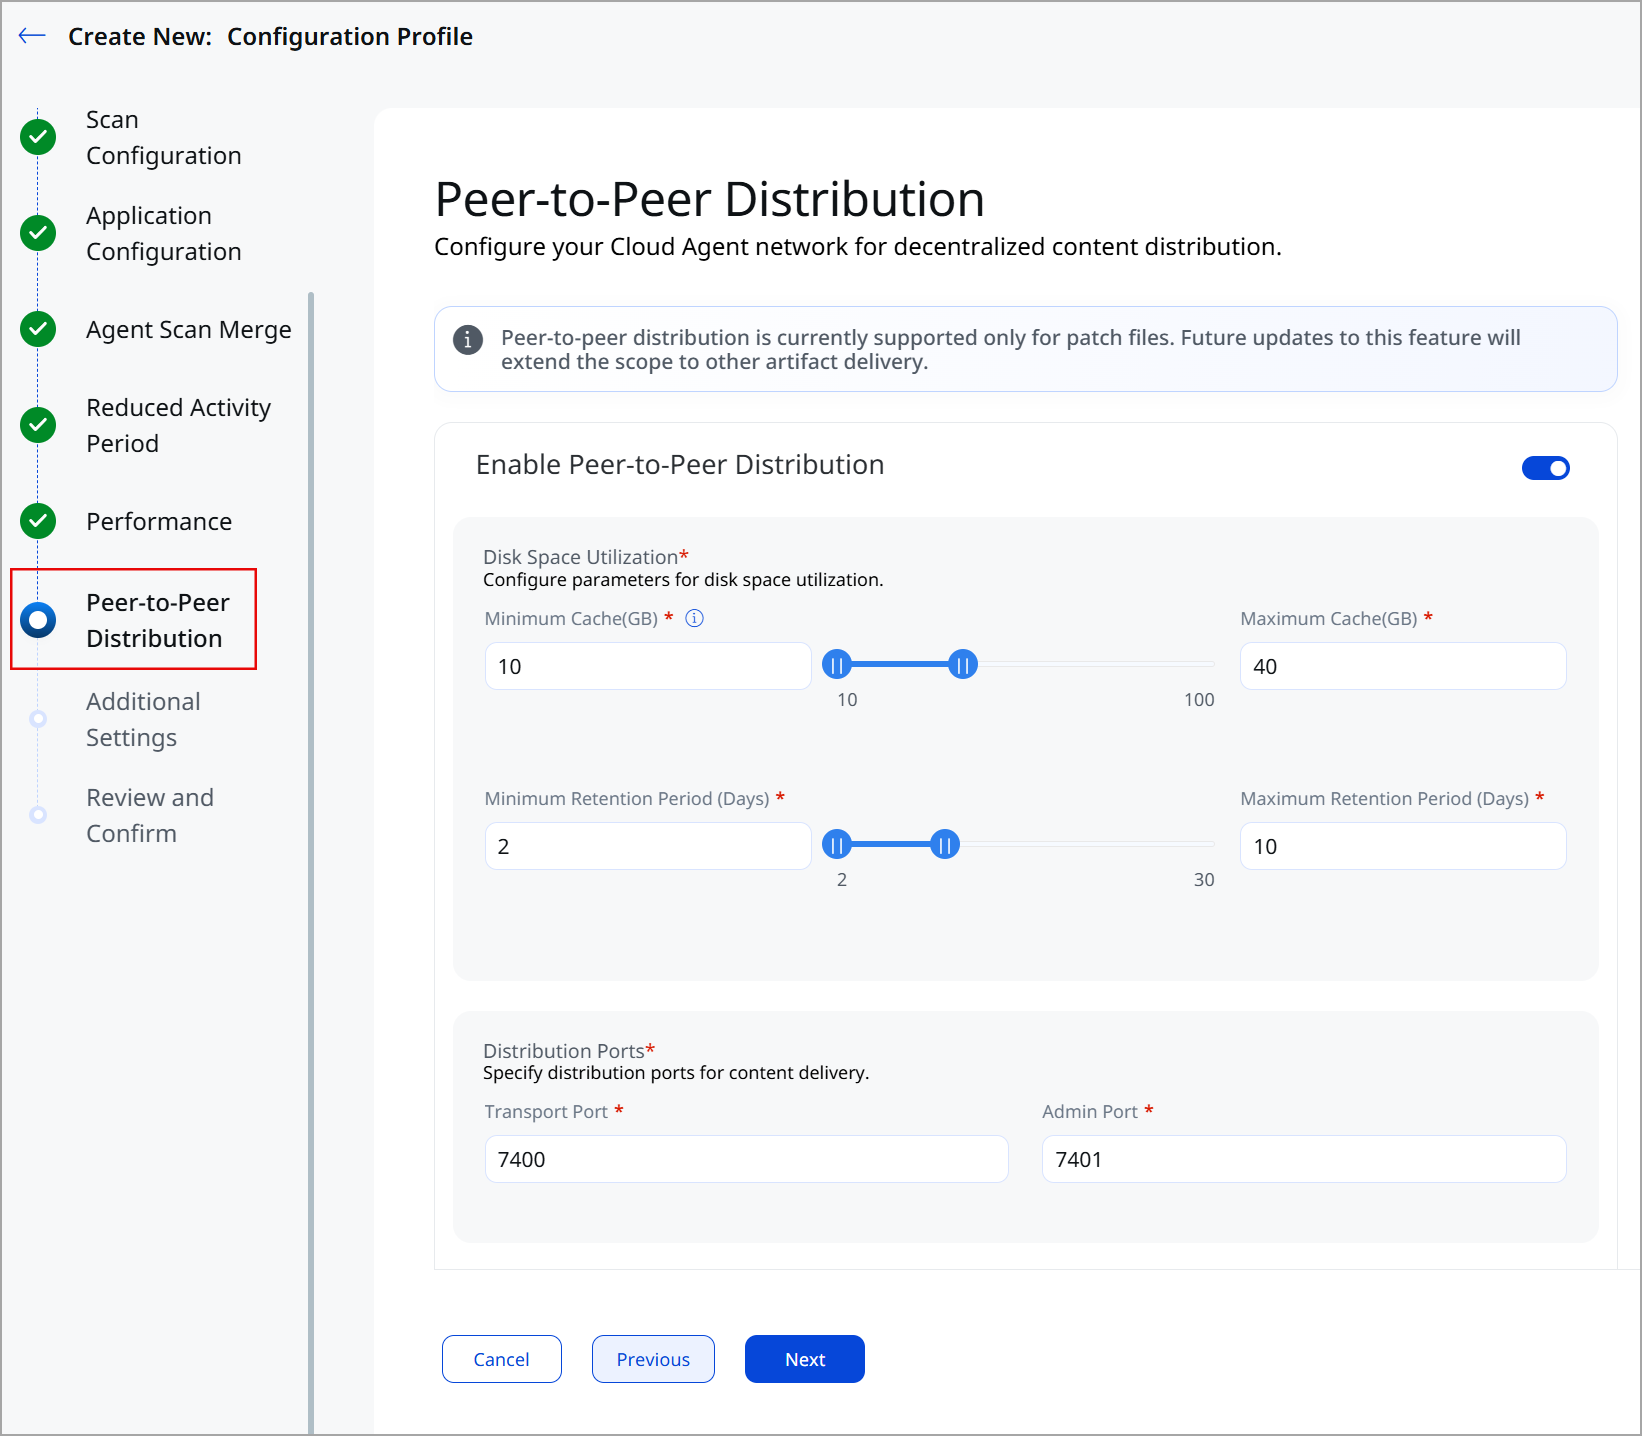Screen dimensions: 1642x1436
Task: Open the Application Configuration step
Action: [164, 233]
